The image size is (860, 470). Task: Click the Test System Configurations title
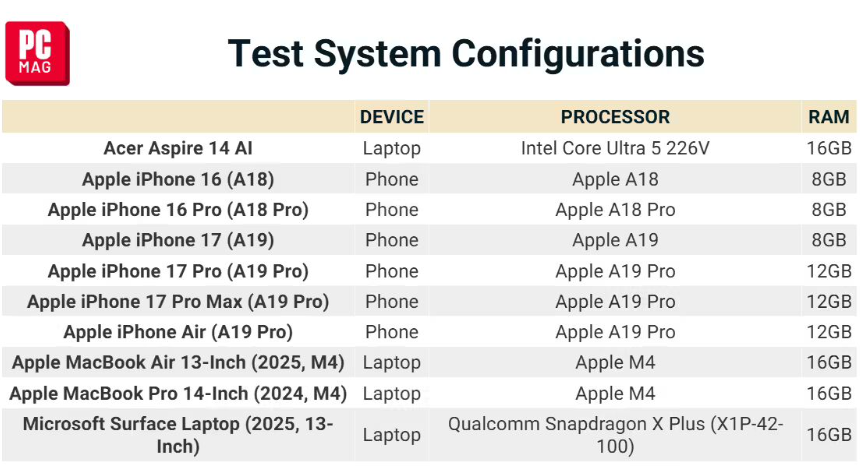(x=466, y=52)
